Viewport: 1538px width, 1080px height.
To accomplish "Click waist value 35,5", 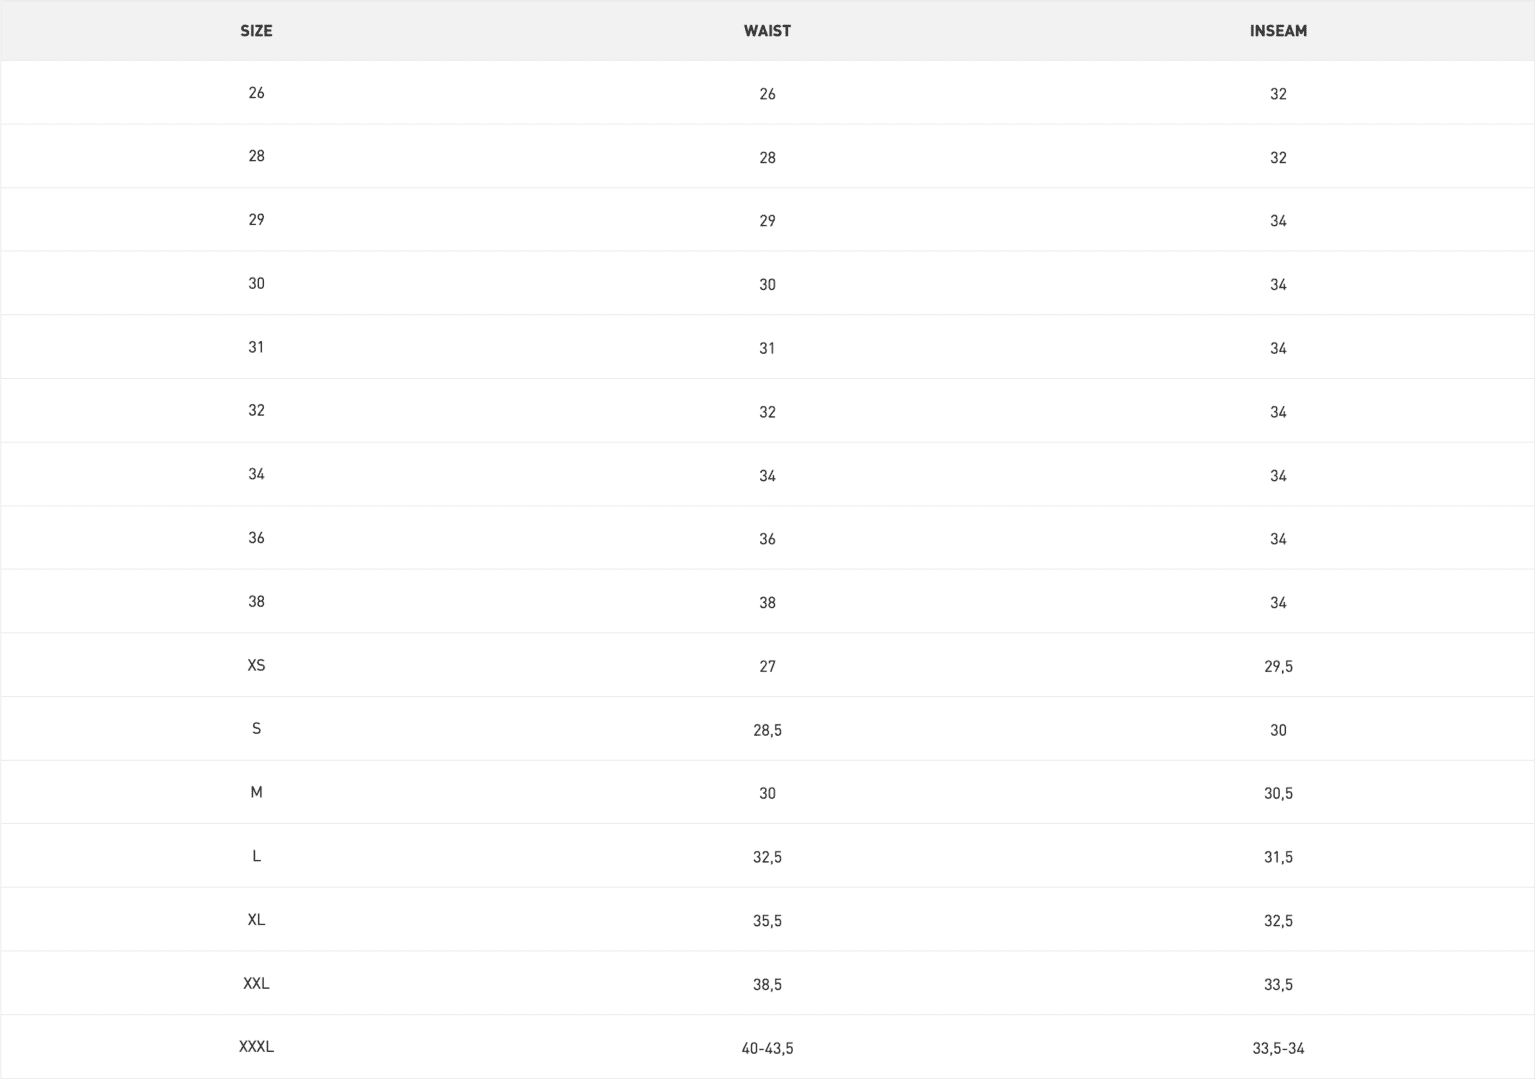I will click(767, 921).
